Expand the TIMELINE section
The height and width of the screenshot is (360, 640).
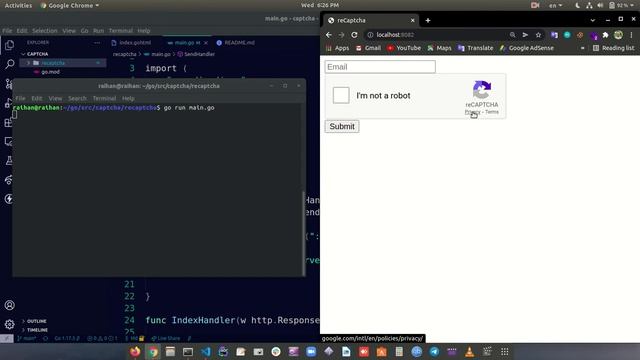click(37, 330)
